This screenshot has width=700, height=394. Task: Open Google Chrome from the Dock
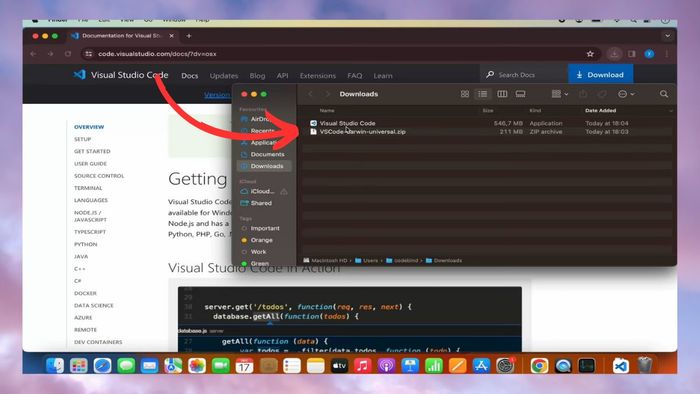point(539,366)
